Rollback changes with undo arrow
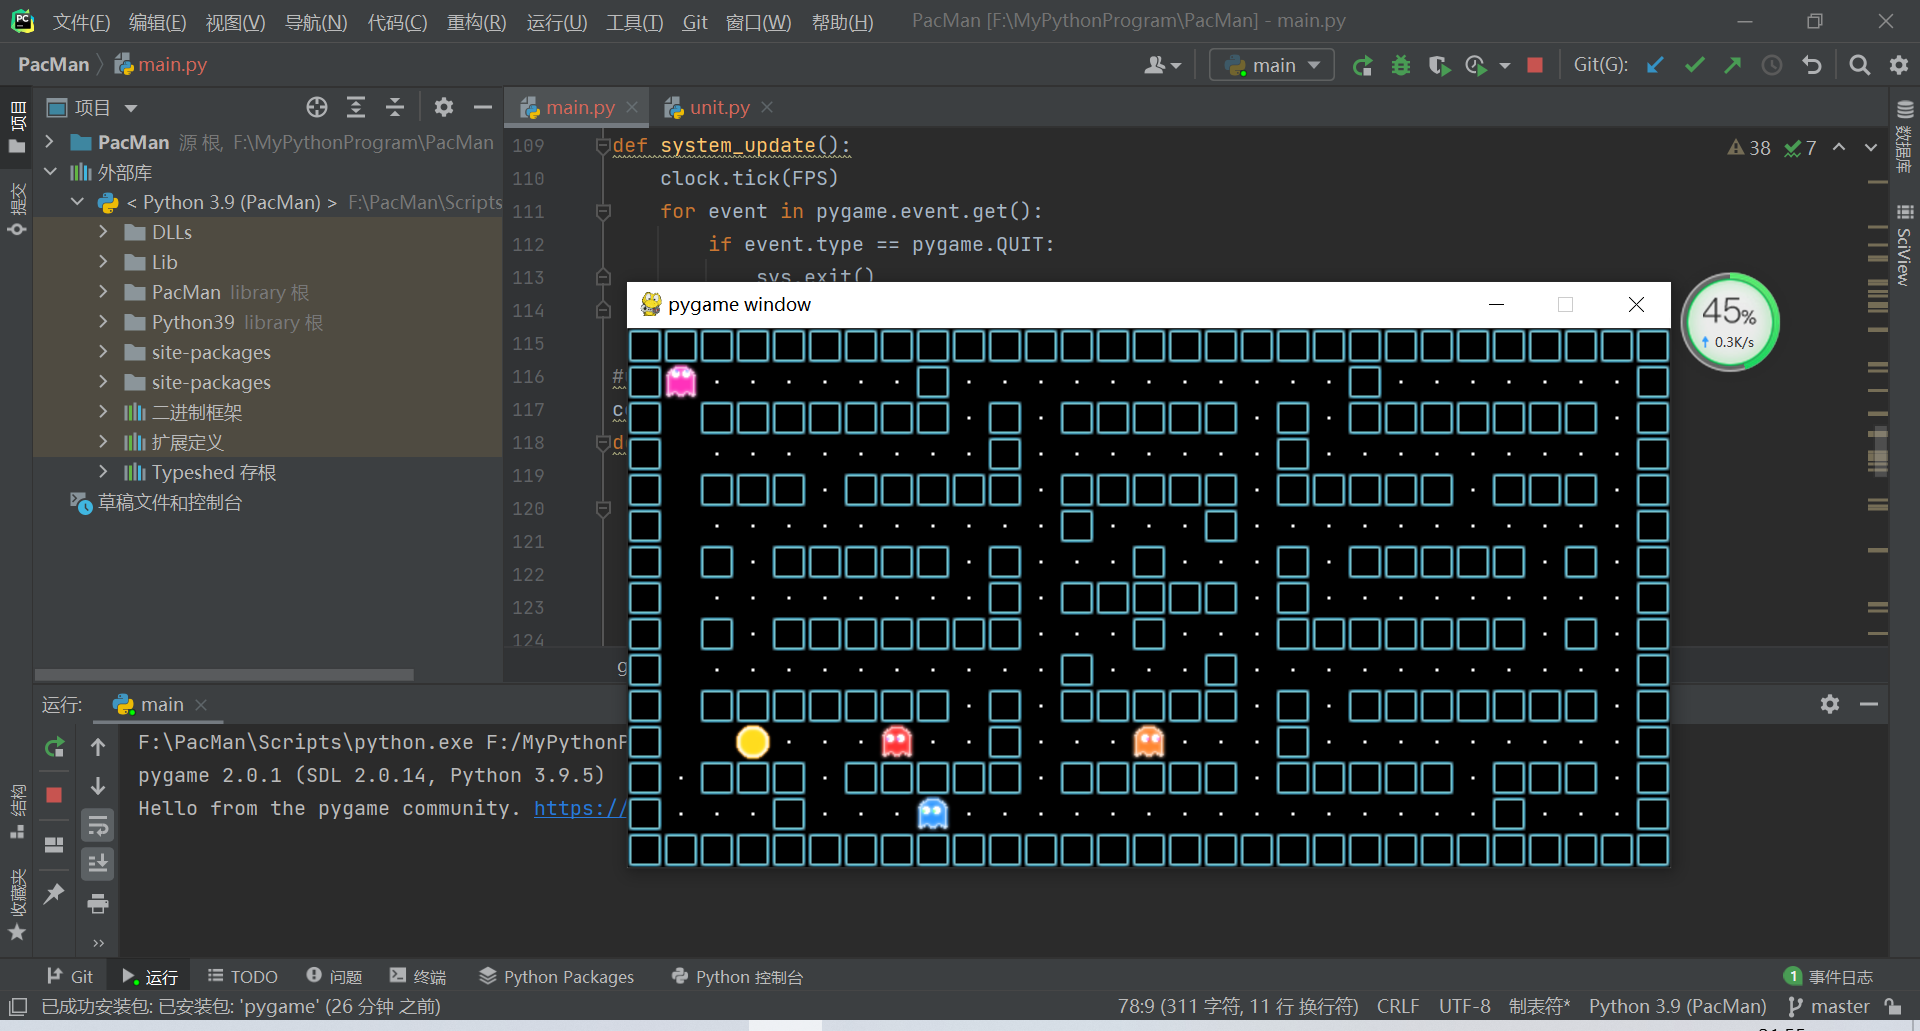 pyautogui.click(x=1811, y=65)
